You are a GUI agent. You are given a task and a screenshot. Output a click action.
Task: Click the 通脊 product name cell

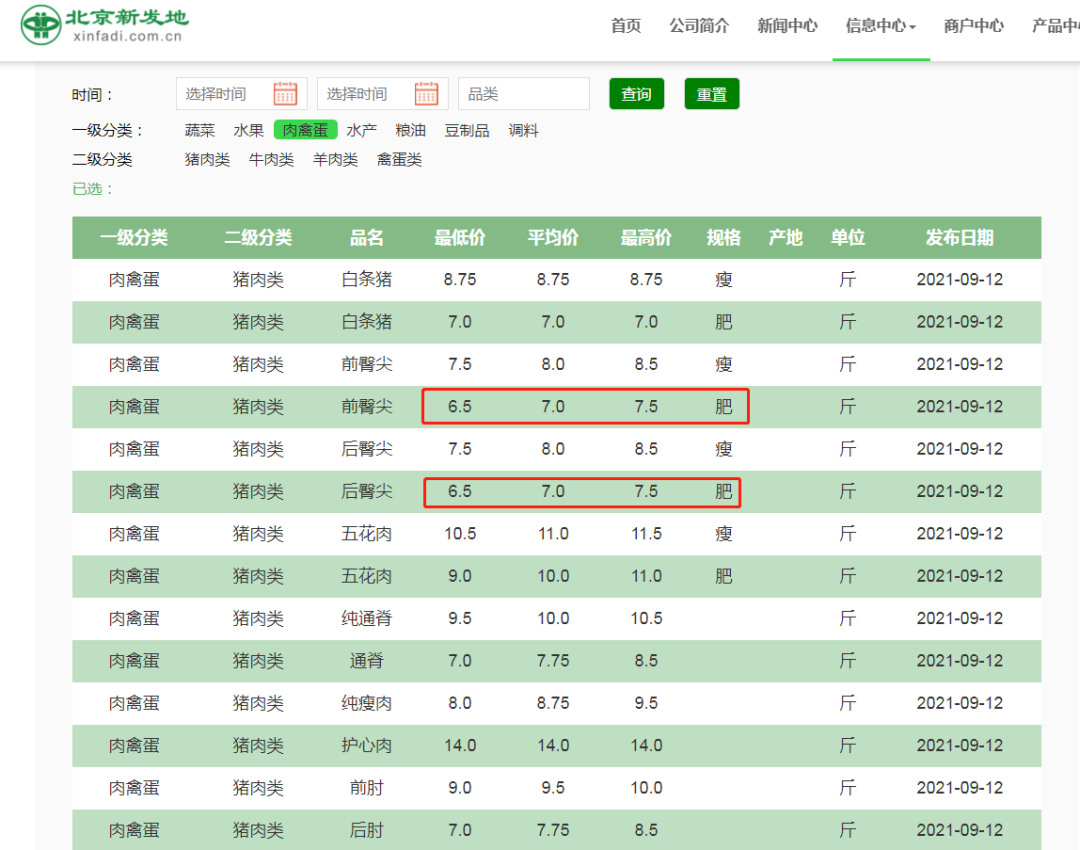coord(366,661)
